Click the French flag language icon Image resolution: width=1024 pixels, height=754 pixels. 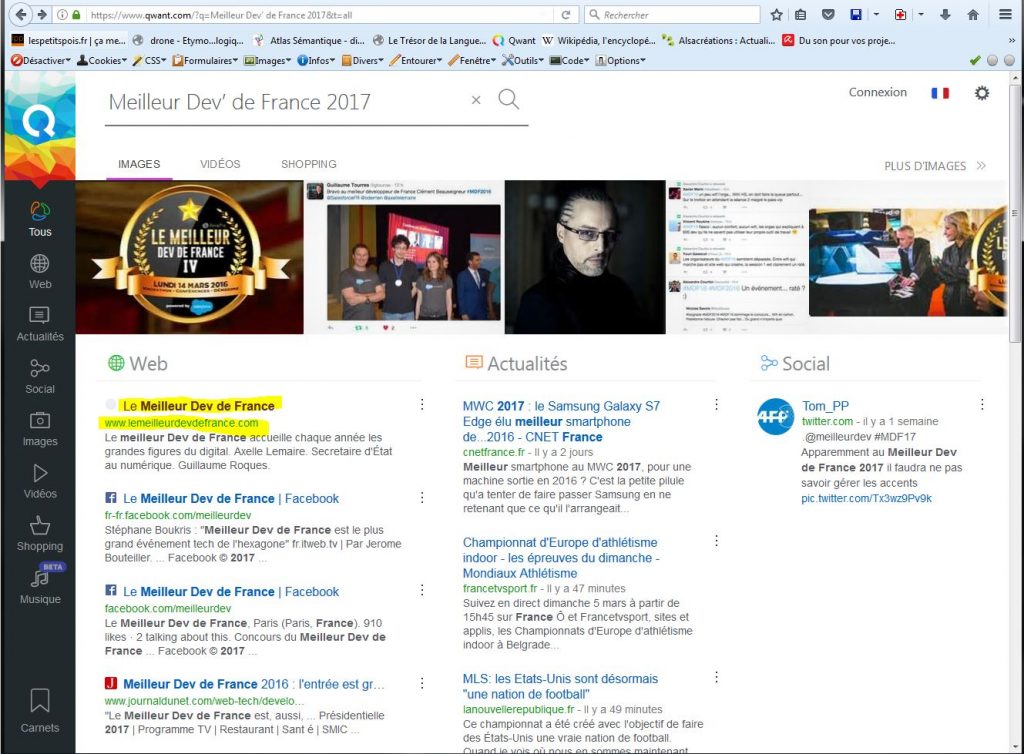coord(940,93)
